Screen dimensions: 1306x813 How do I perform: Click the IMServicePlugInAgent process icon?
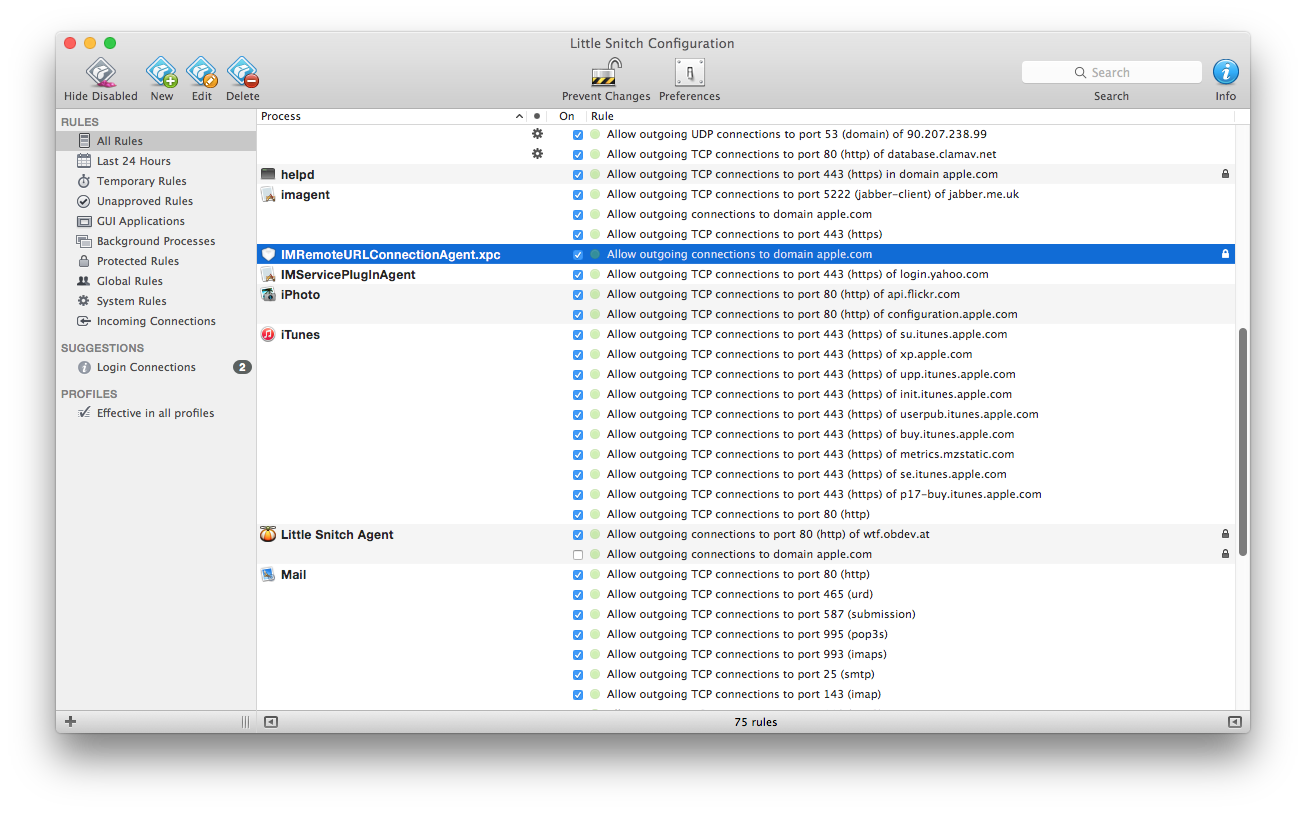(x=268, y=274)
